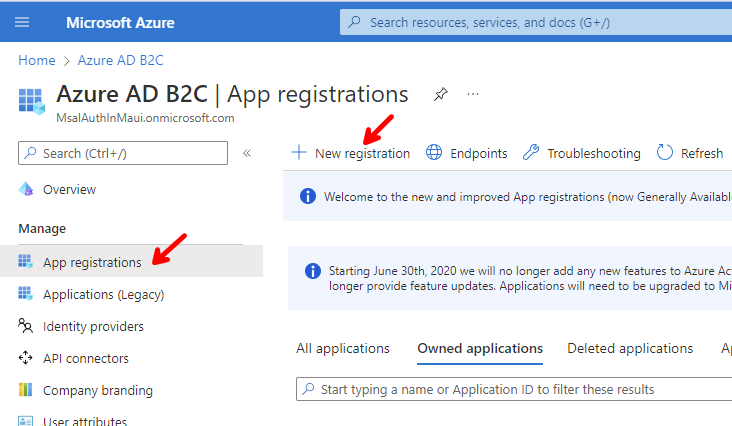Screen dimensions: 732x426
Task: Click the Identity providers people icon
Action: (x=25, y=326)
